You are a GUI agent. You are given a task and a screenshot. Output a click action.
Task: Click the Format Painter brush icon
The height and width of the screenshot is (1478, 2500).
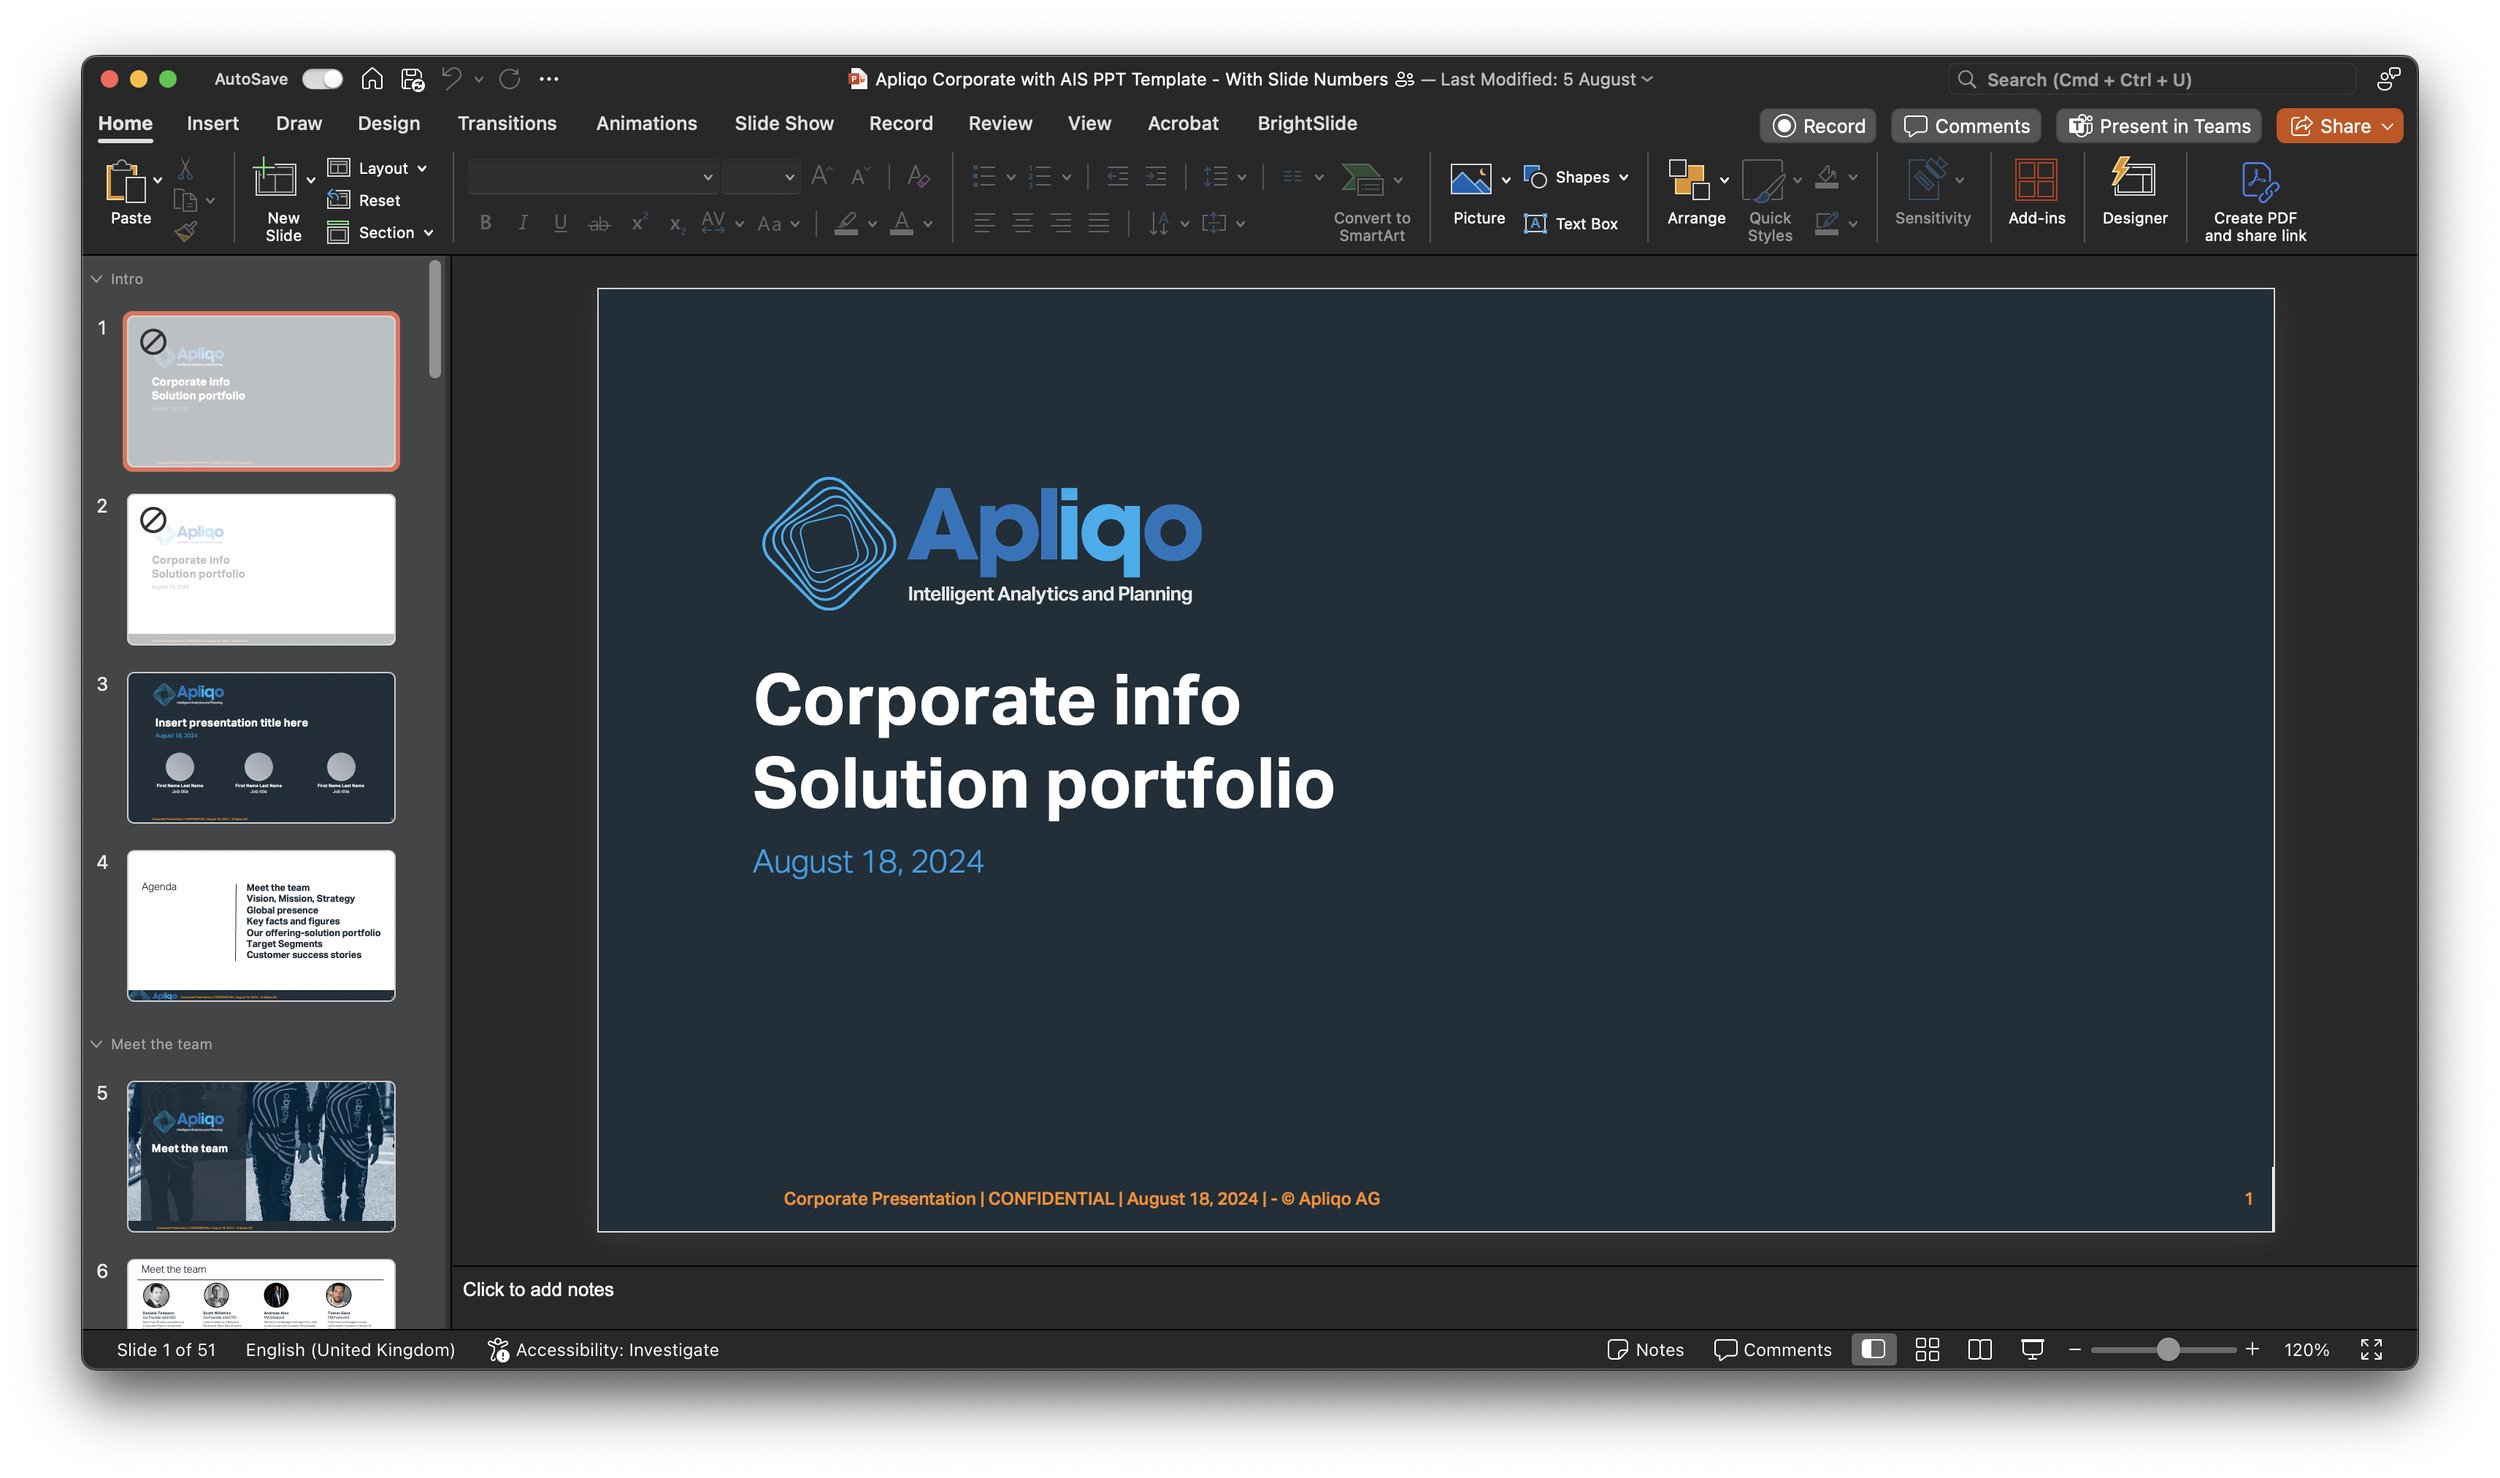click(x=186, y=232)
